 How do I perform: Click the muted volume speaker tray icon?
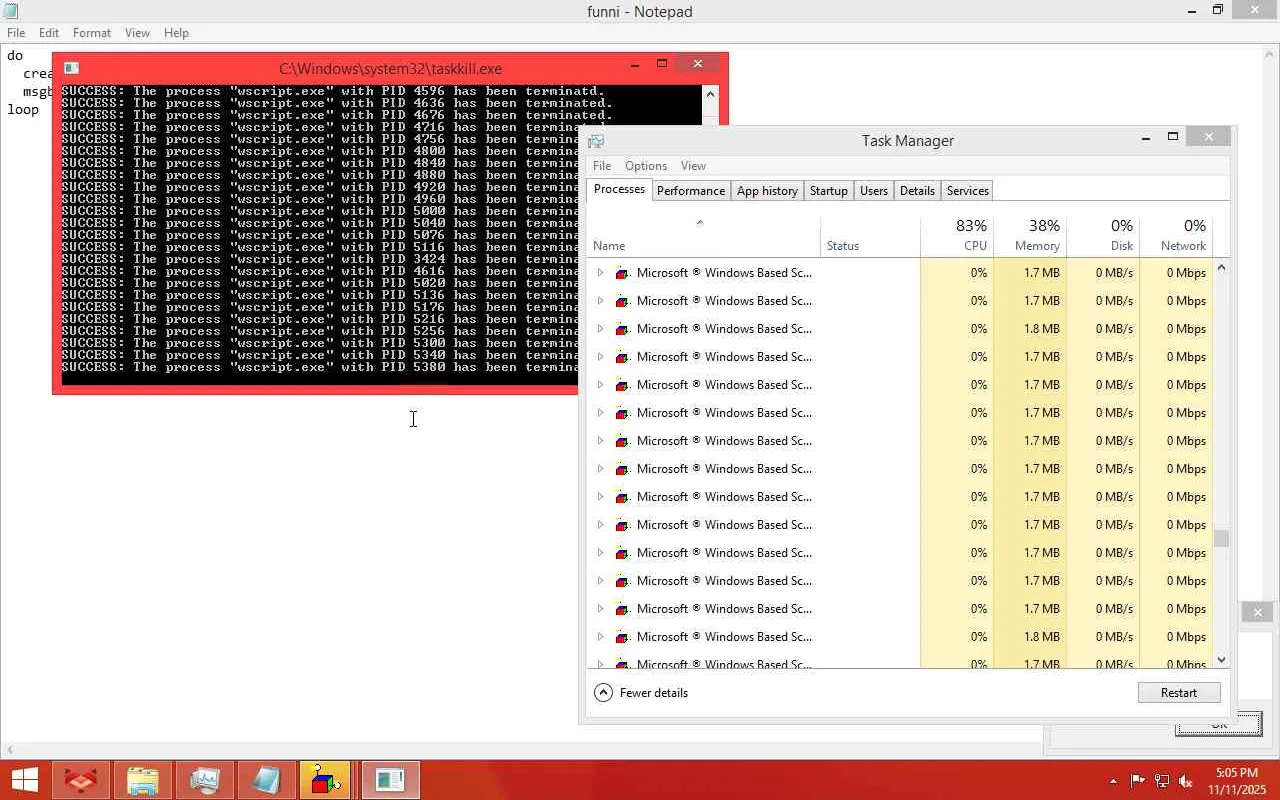(x=1186, y=781)
